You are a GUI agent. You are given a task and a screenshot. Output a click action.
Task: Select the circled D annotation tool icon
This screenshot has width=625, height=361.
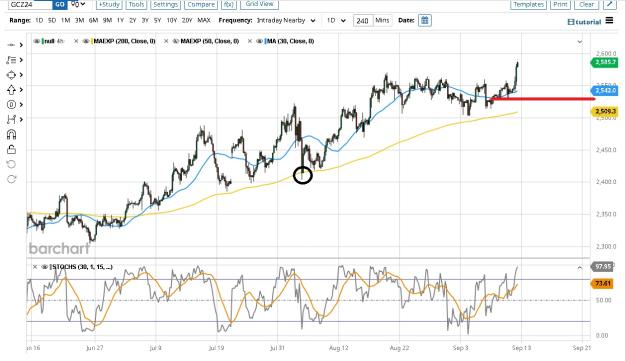(11, 104)
